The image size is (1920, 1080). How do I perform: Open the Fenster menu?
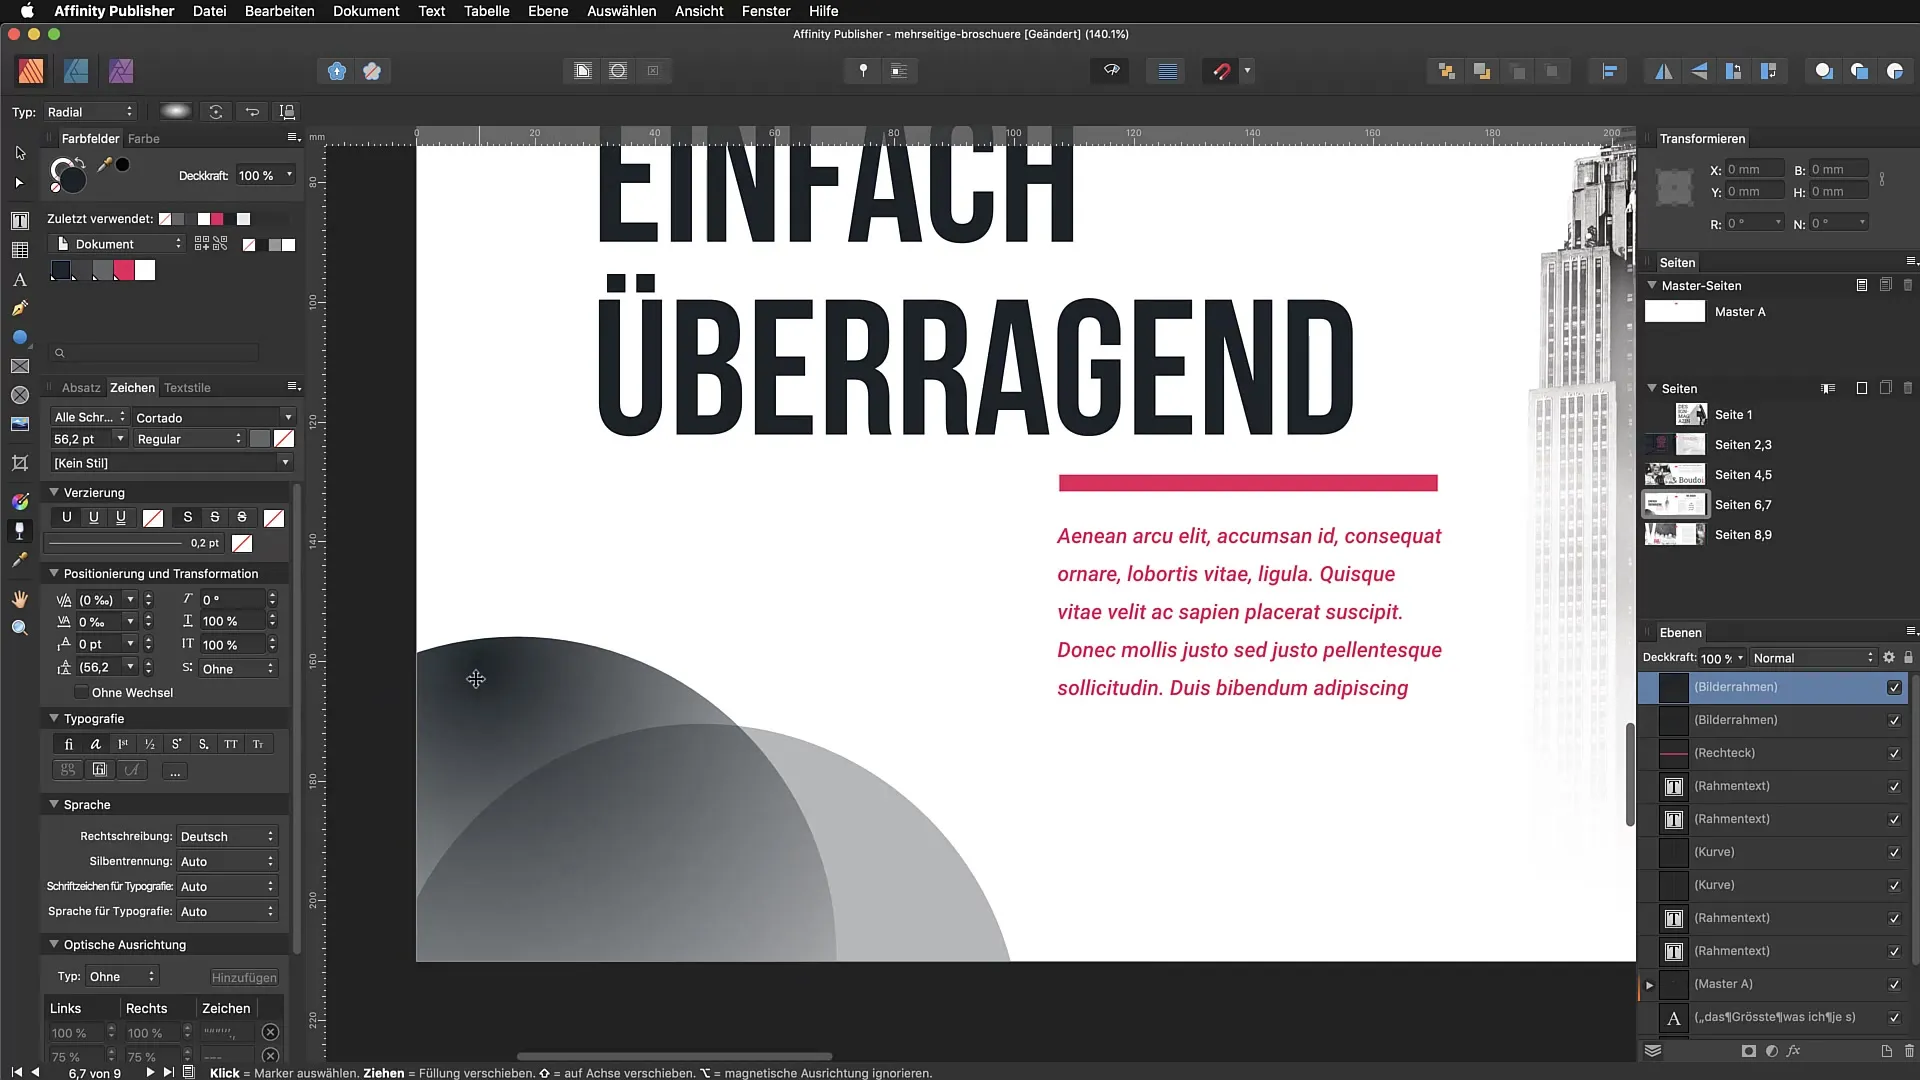click(x=766, y=11)
